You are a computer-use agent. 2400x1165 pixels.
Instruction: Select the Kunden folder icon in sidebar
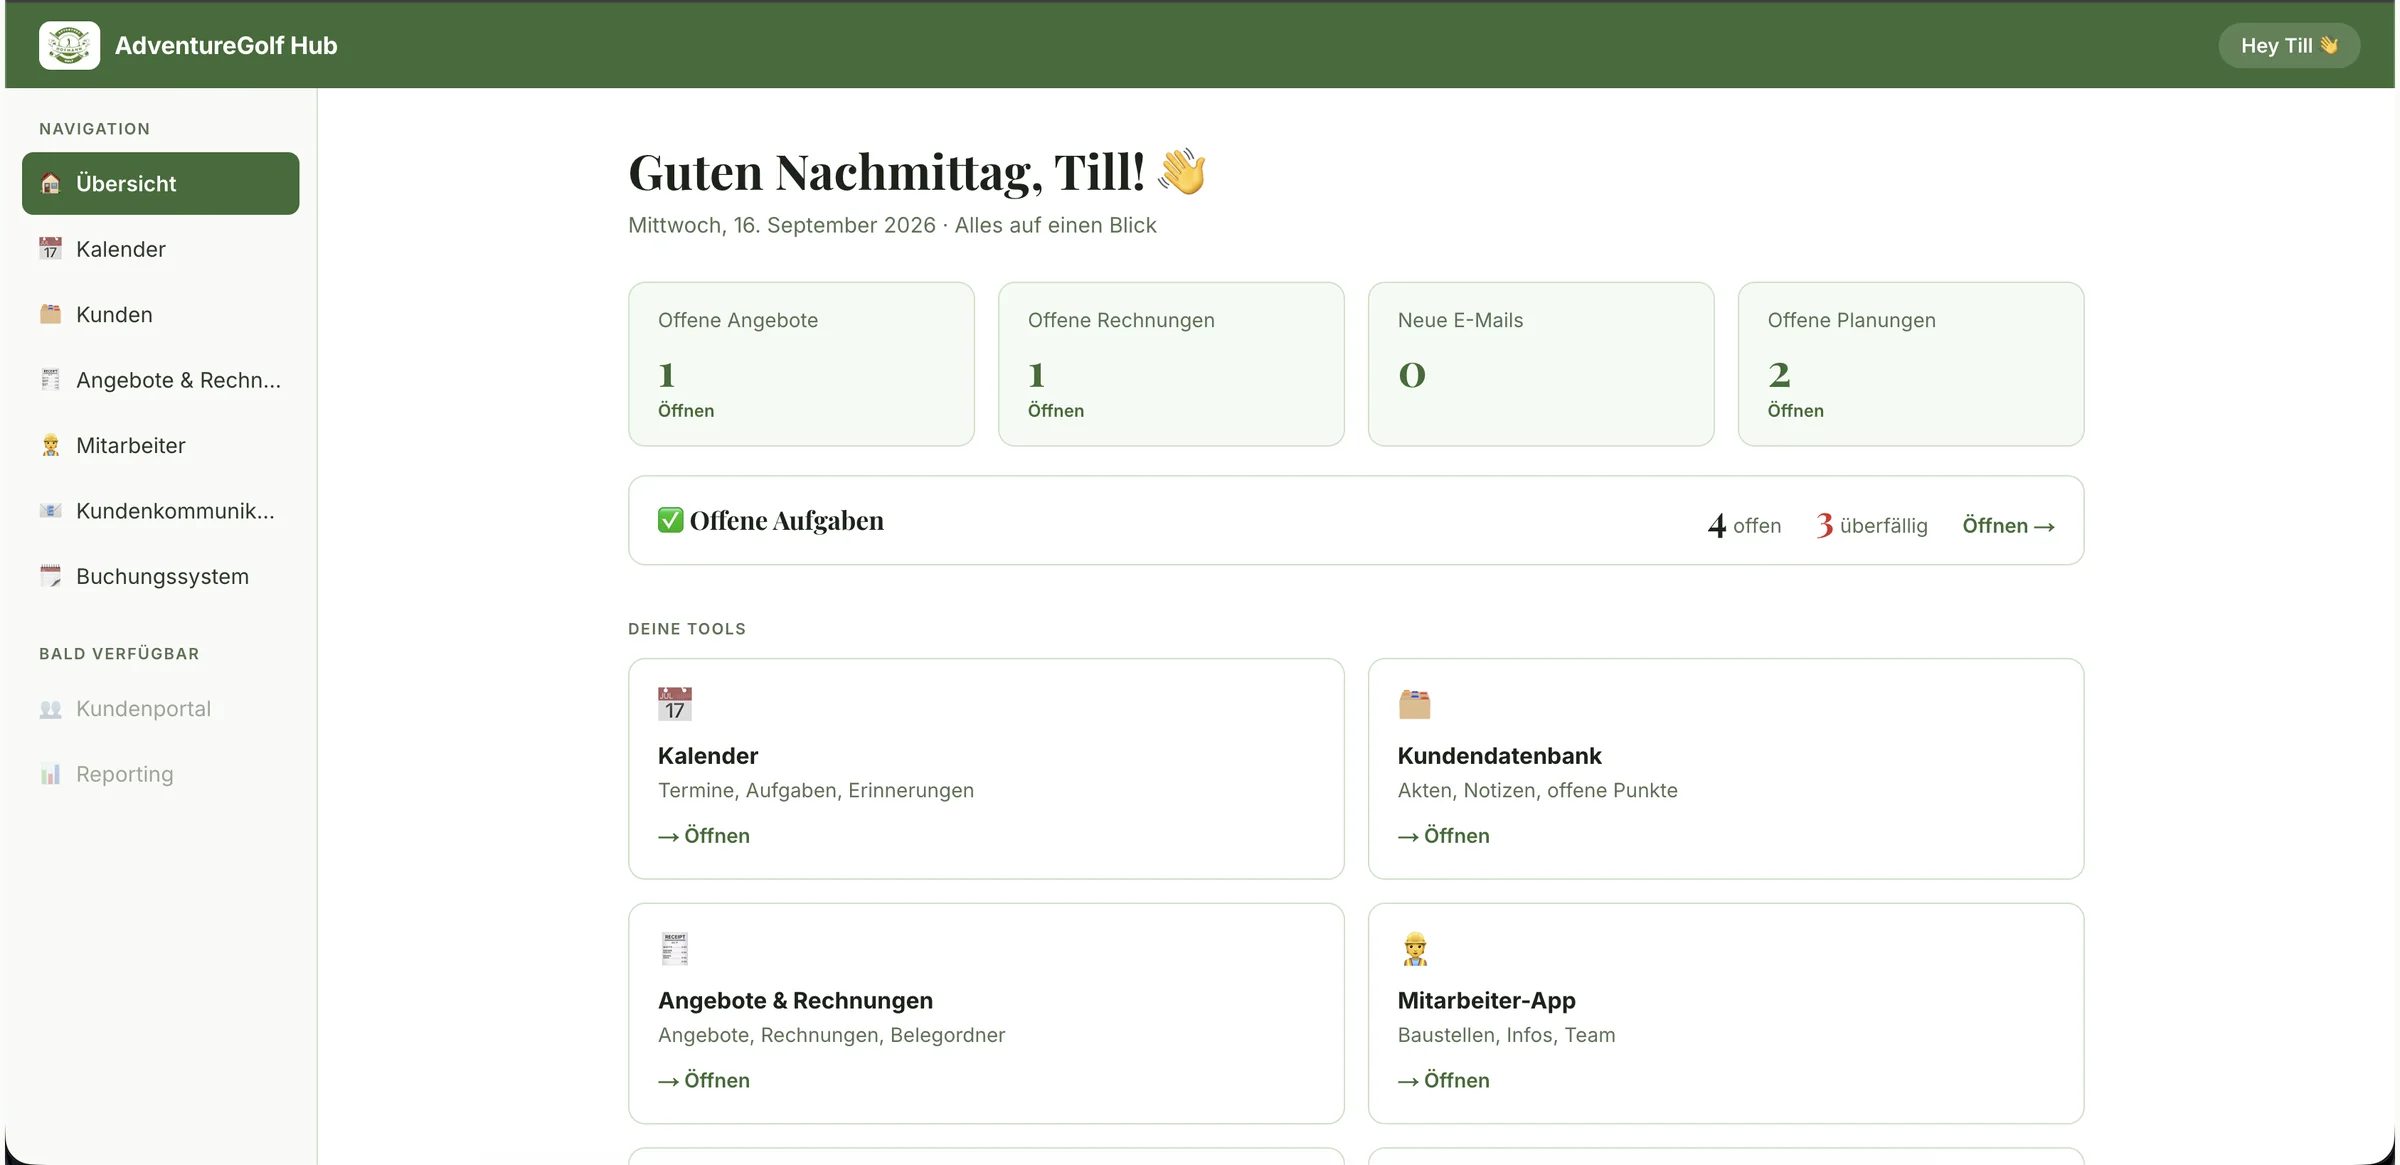coord(50,314)
